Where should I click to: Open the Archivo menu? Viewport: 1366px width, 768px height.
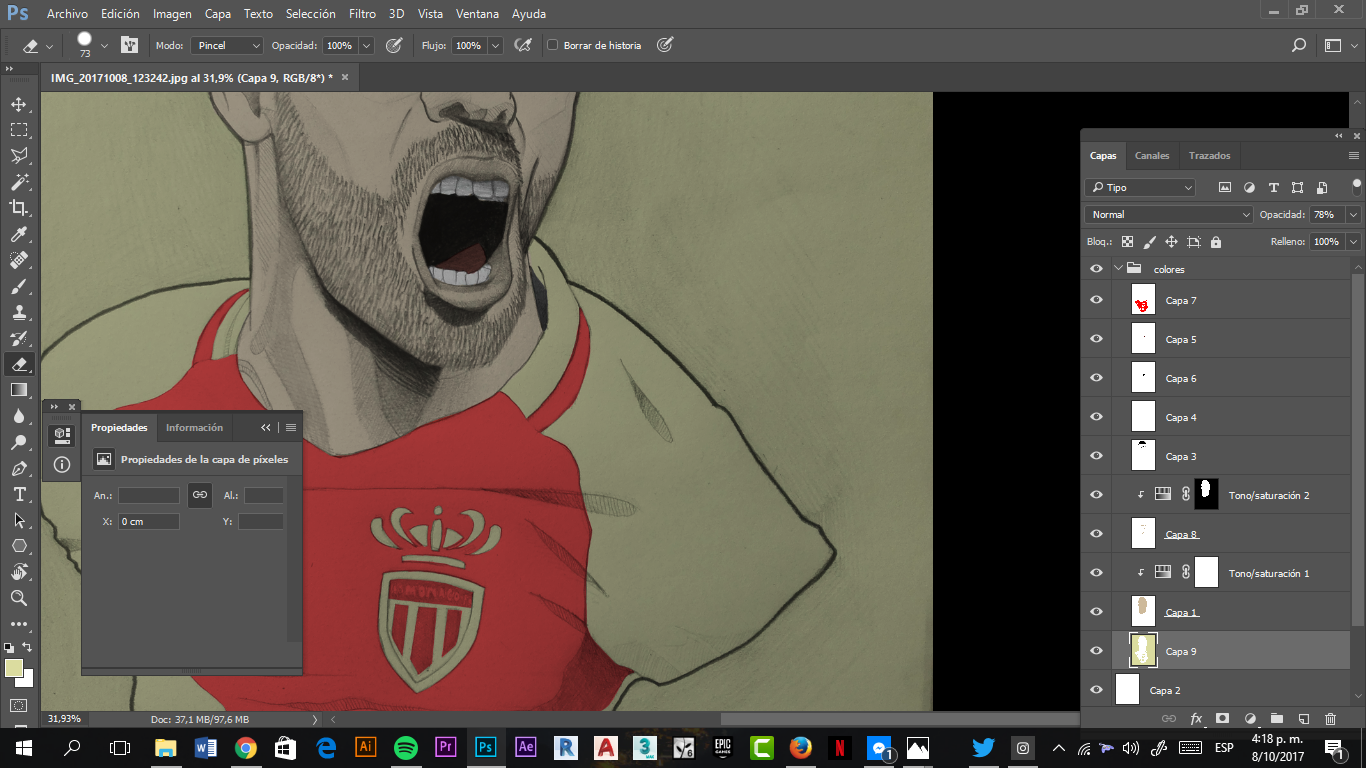[x=67, y=14]
